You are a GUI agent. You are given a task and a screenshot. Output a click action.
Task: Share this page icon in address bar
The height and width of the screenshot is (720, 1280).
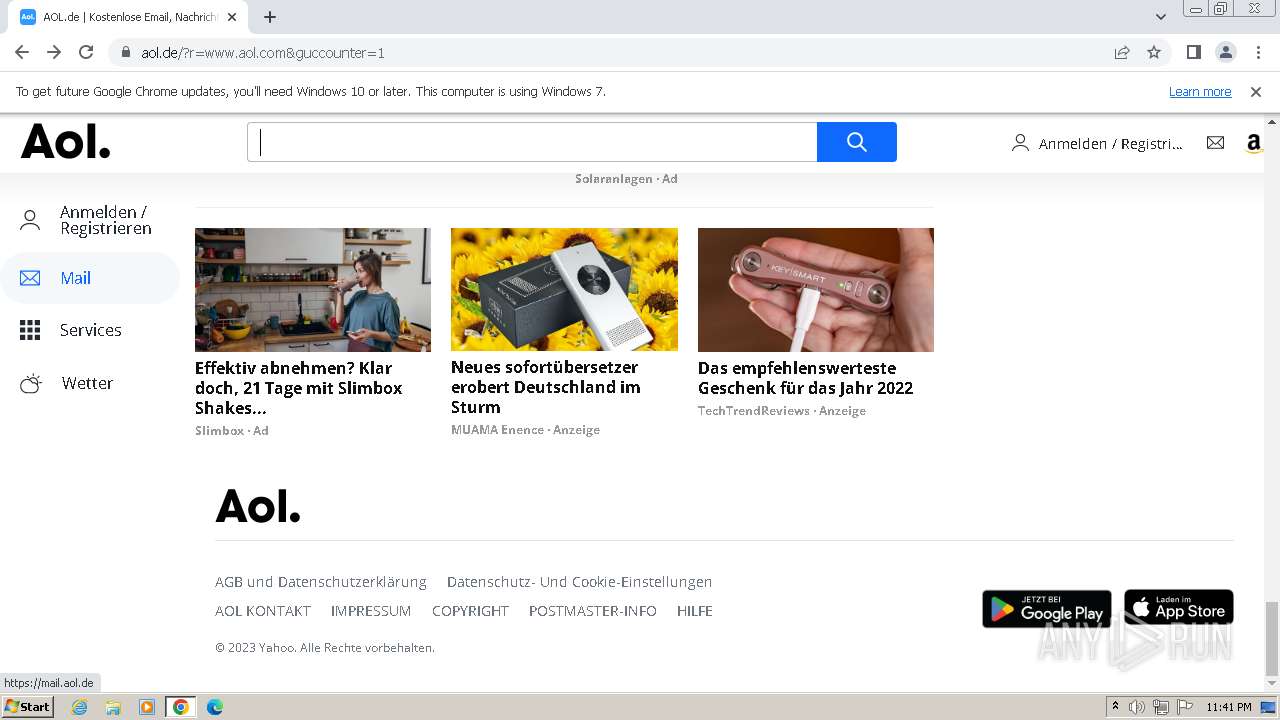(1122, 53)
